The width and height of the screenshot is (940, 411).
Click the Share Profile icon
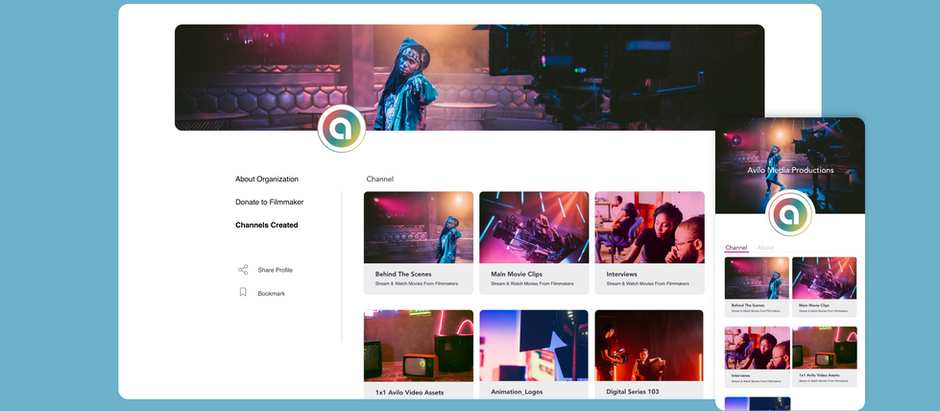coord(243,270)
